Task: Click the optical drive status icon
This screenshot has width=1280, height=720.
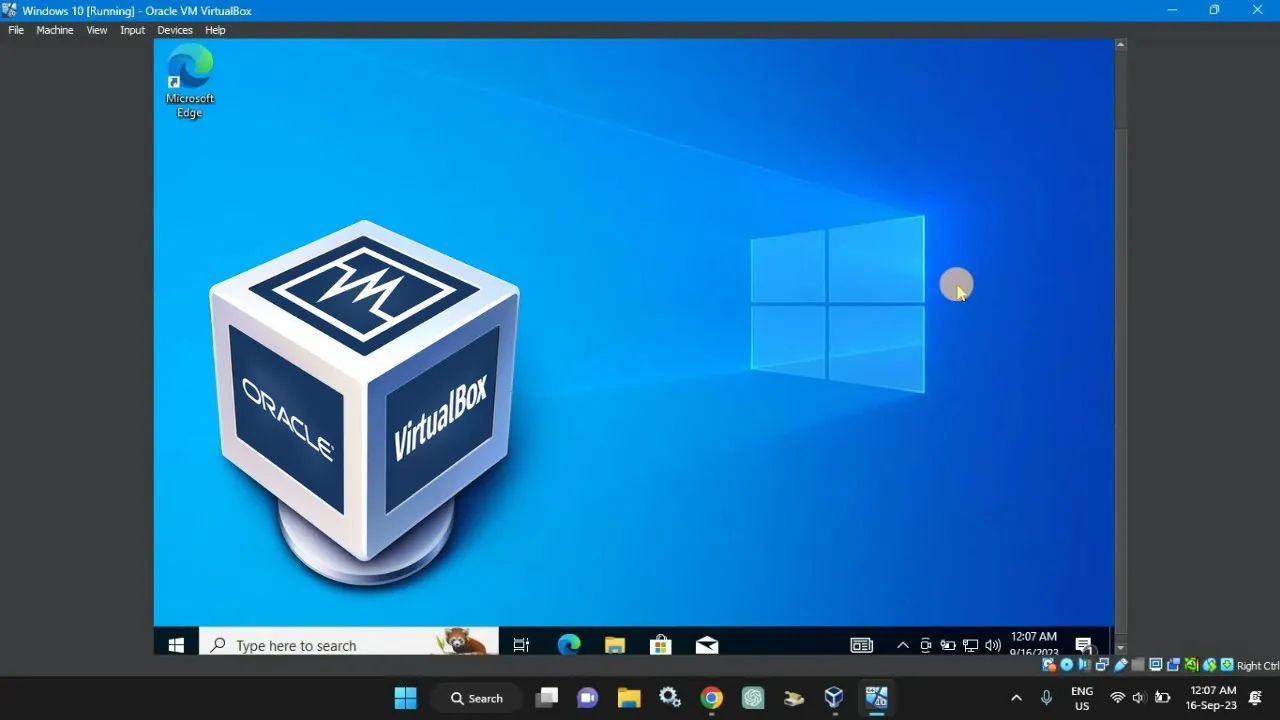Action: pos(1067,665)
